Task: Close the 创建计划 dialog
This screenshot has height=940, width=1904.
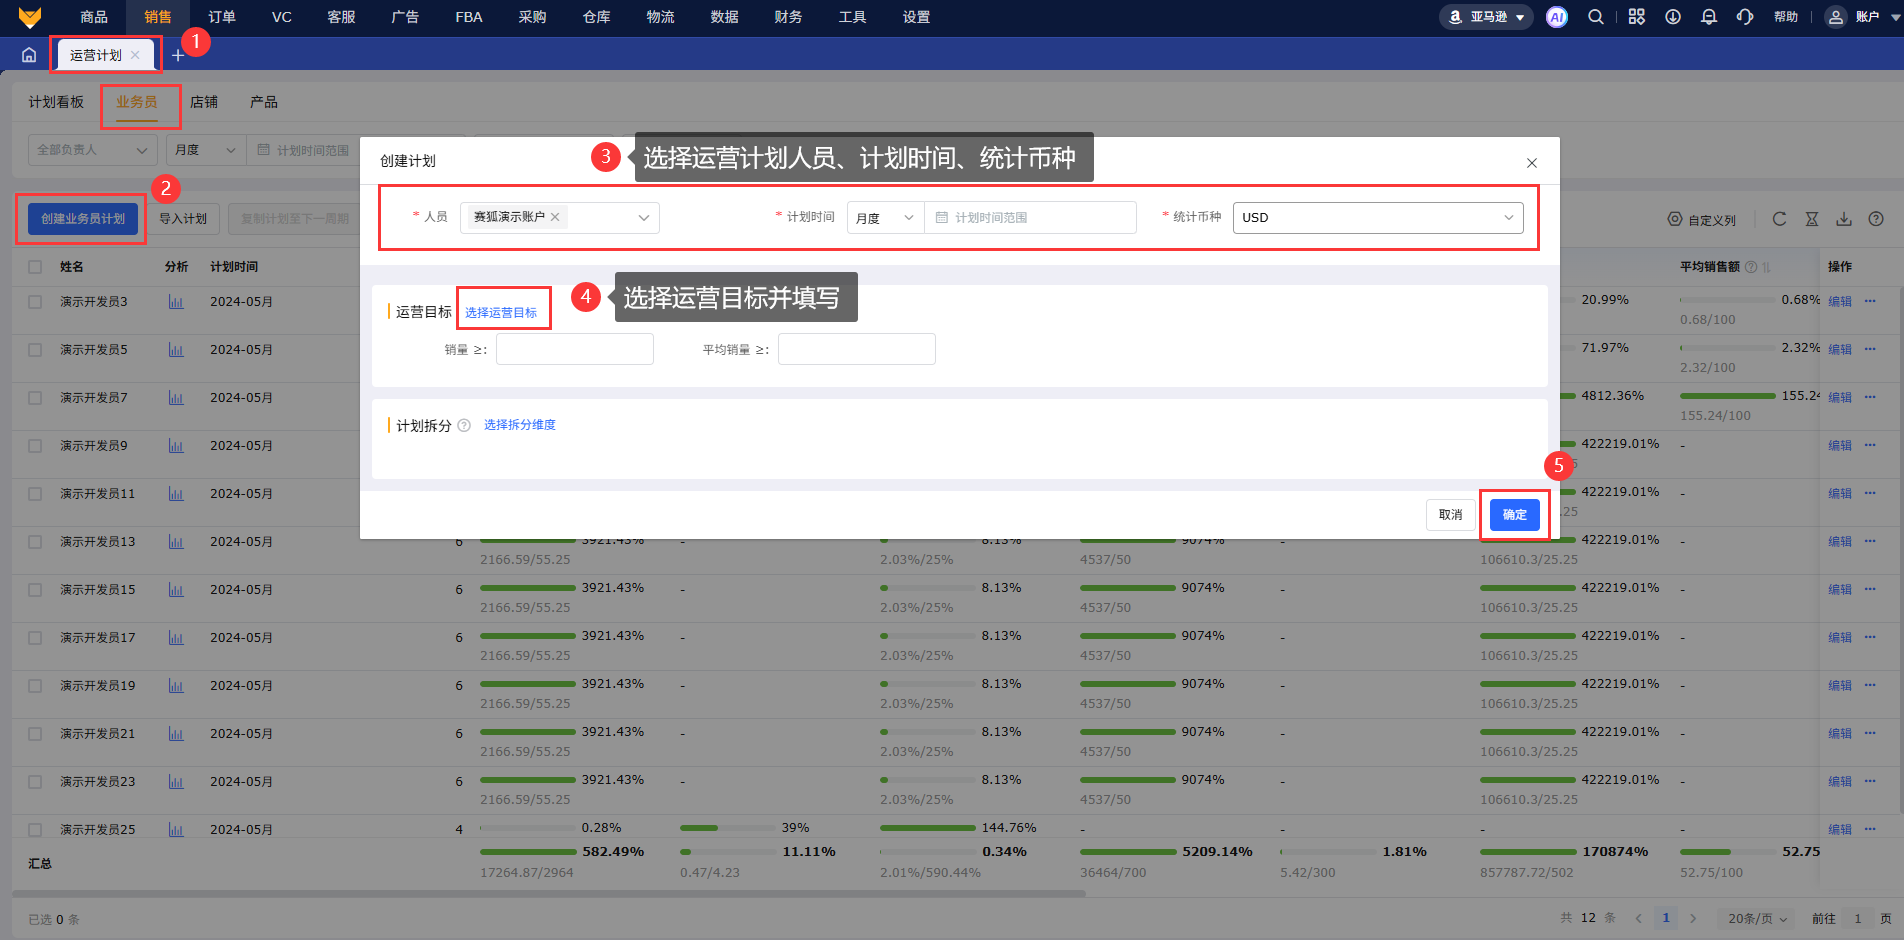Action: [x=1531, y=162]
